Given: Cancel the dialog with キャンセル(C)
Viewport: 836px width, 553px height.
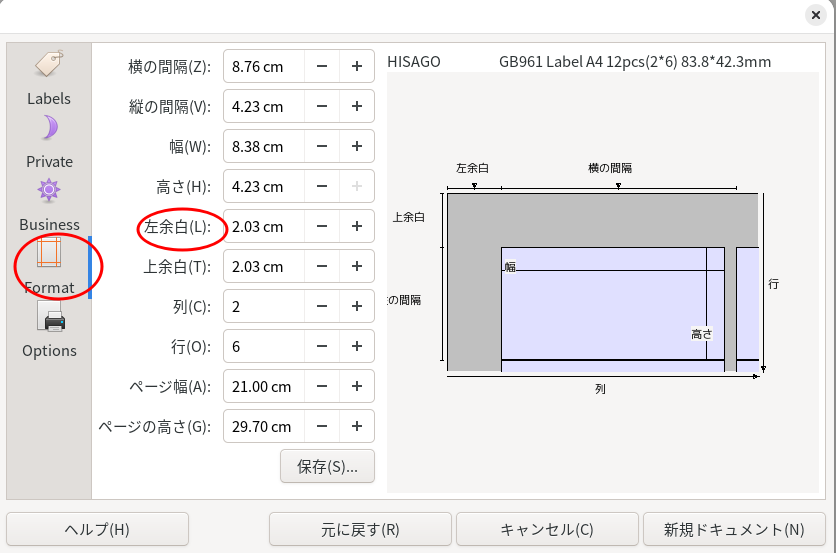Looking at the screenshot, I should (547, 529).
